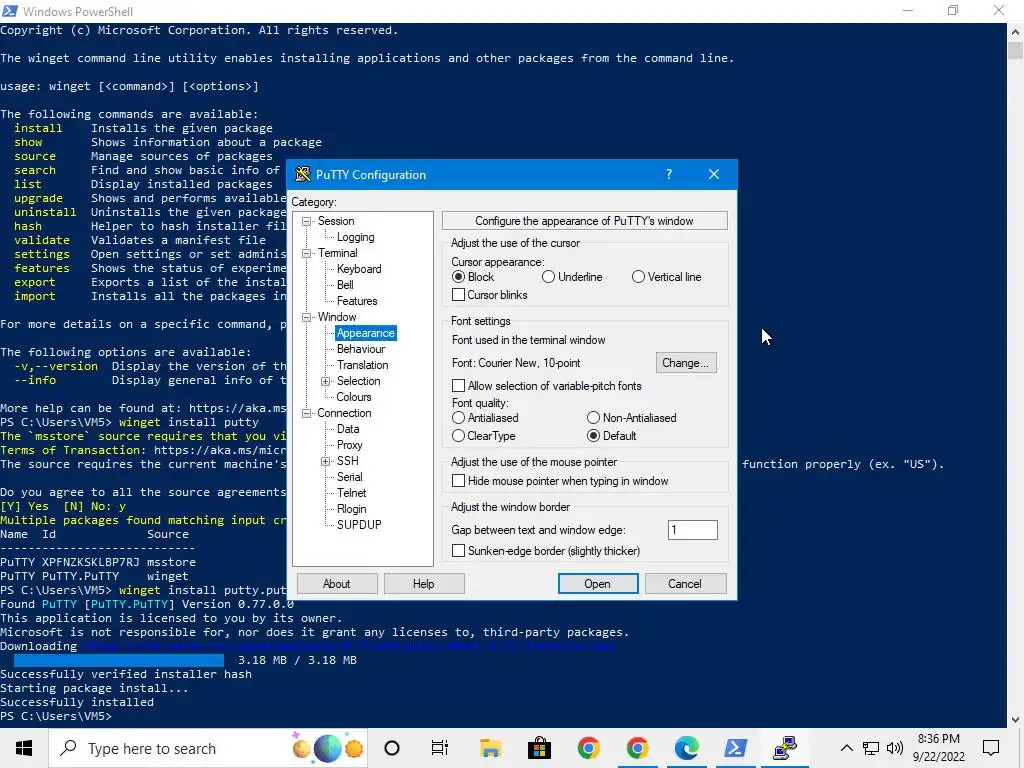Expand the Selection tree node
The height and width of the screenshot is (768, 1024).
click(x=325, y=381)
